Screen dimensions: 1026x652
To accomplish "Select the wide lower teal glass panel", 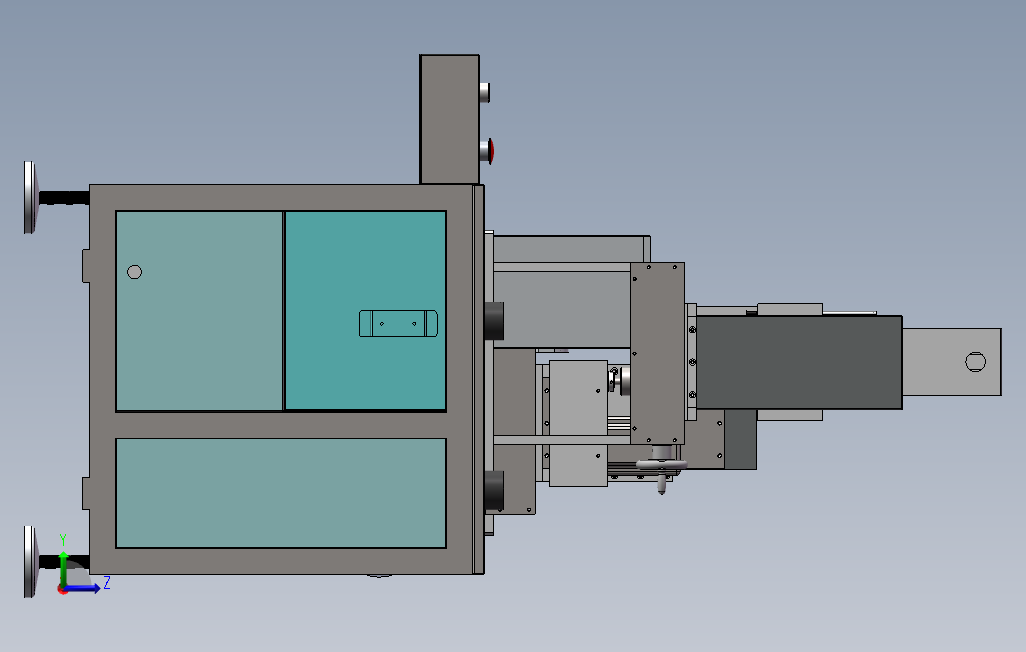I will 281,493.
